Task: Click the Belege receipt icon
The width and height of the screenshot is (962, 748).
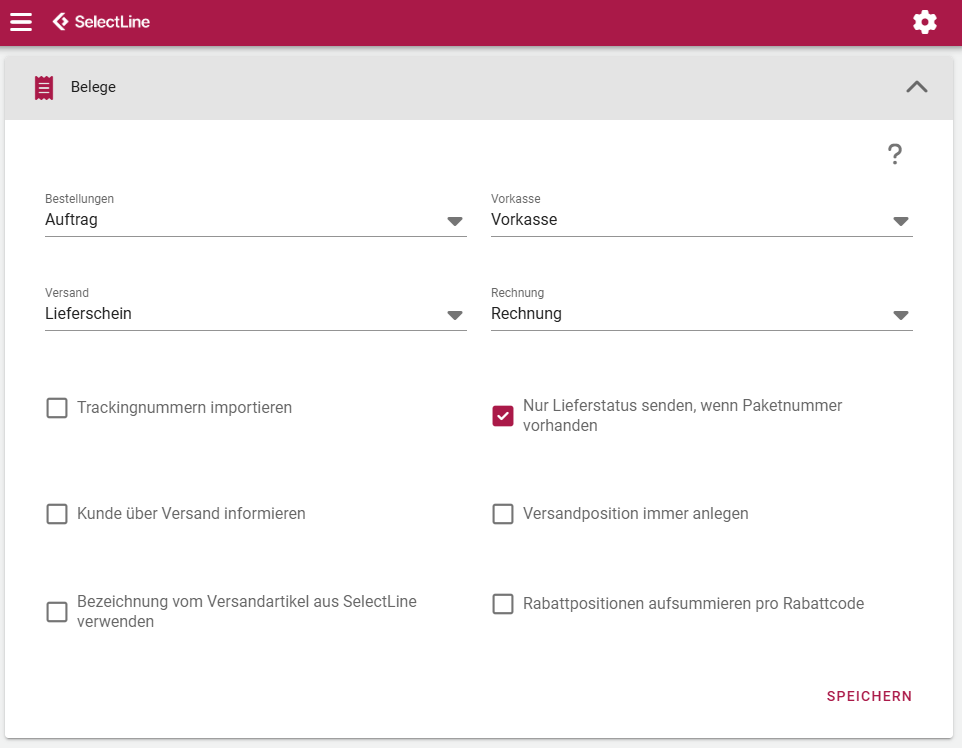Action: (44, 88)
